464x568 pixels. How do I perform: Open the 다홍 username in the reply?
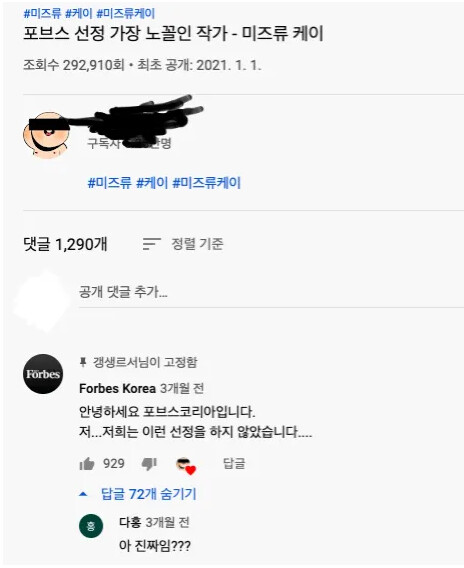(130, 522)
